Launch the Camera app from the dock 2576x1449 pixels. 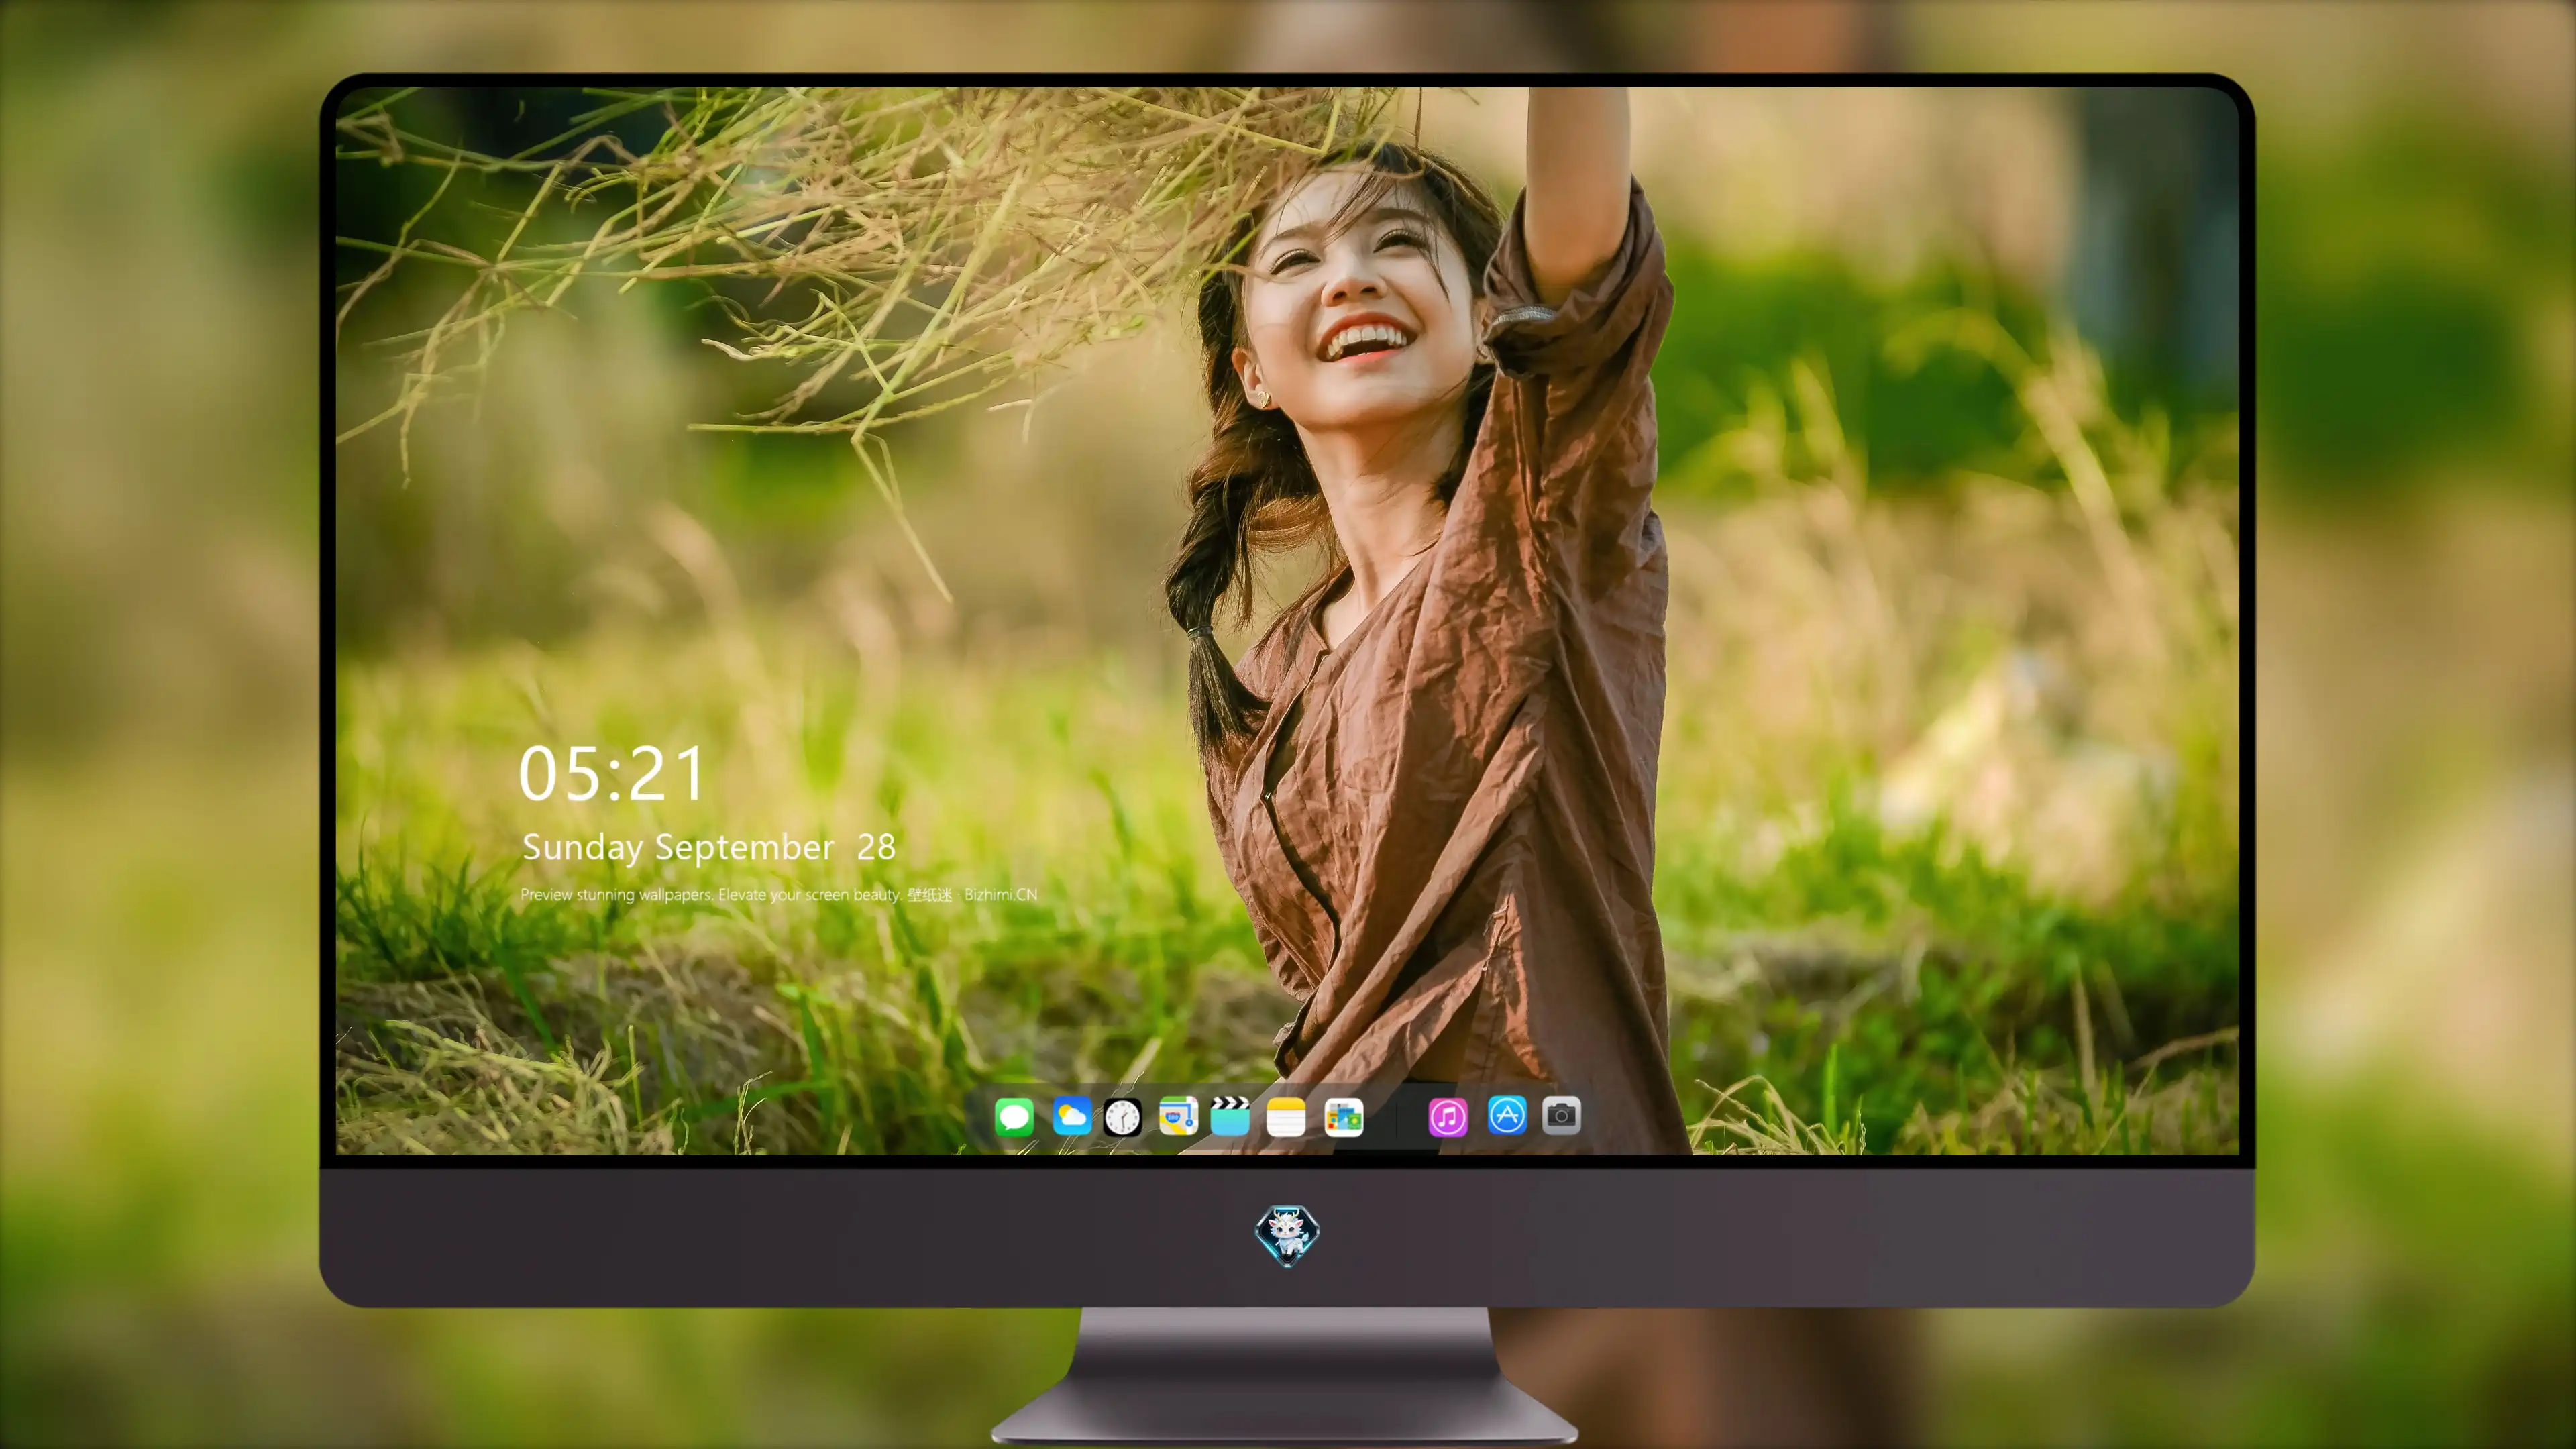click(1561, 1116)
